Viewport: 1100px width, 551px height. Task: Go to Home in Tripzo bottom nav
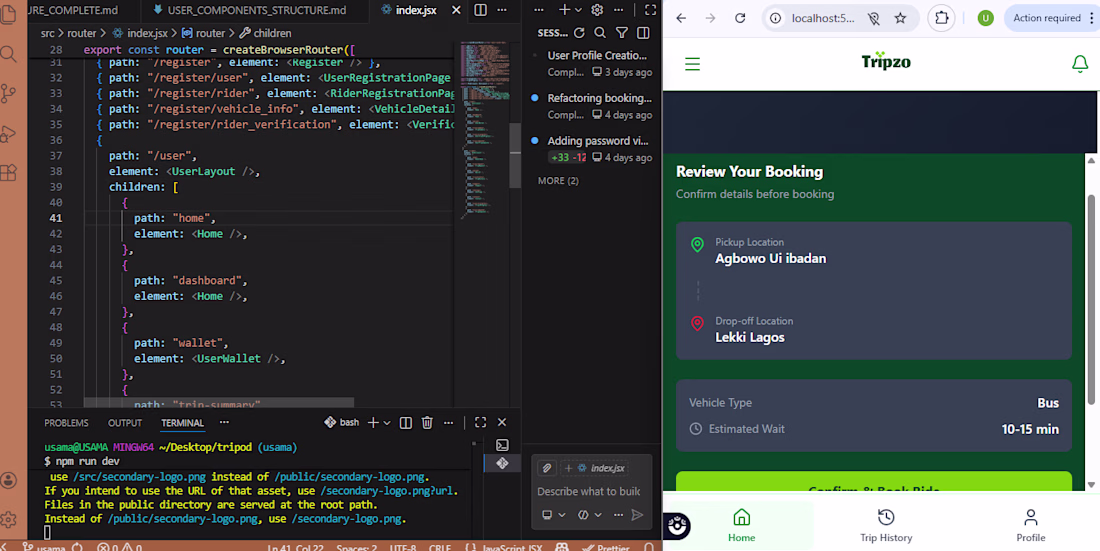(742, 526)
